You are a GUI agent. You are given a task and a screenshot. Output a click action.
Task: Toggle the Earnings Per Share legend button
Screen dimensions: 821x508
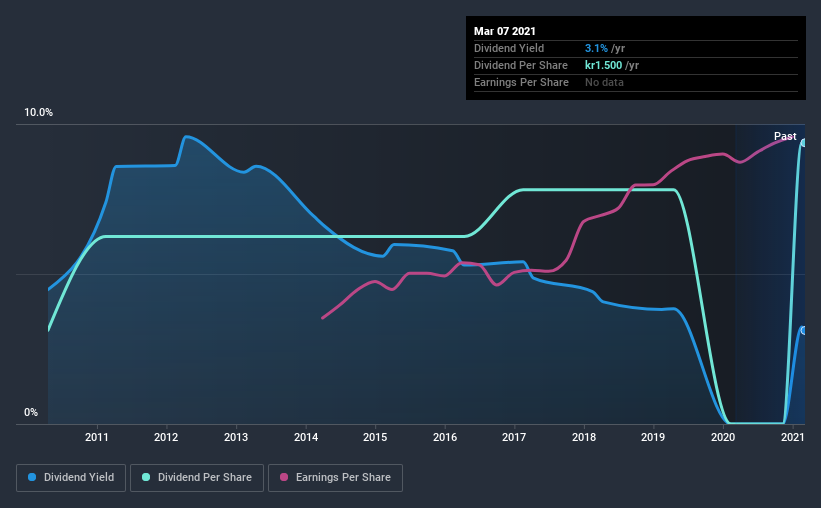click(x=335, y=478)
